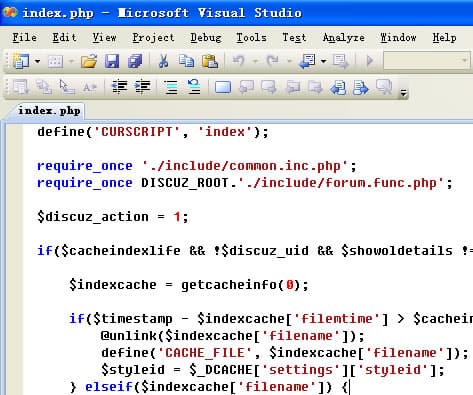Click the Display Parameter Info icon
Screen dimensions: 473x395
pos(44,87)
